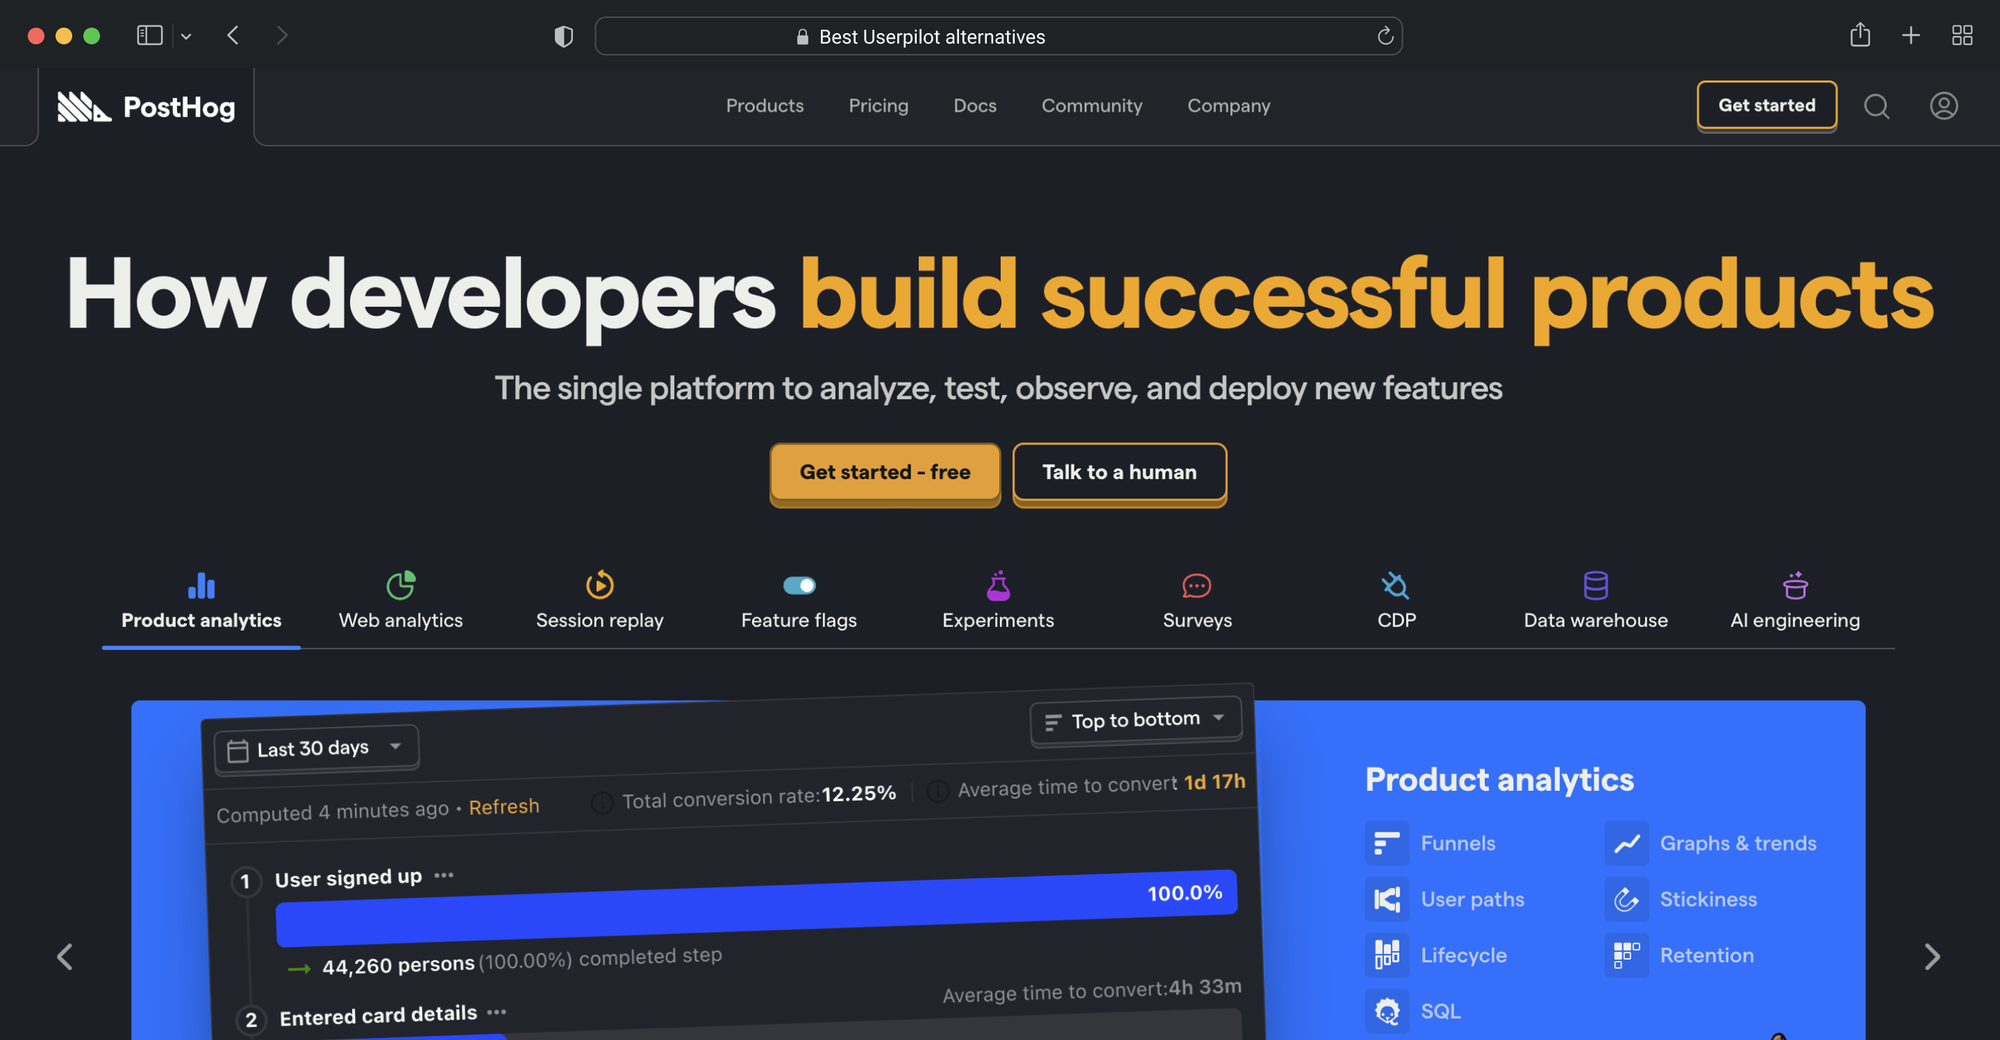Click the Surveys chat bubble icon
Viewport: 2000px width, 1040px height.
point(1197,585)
